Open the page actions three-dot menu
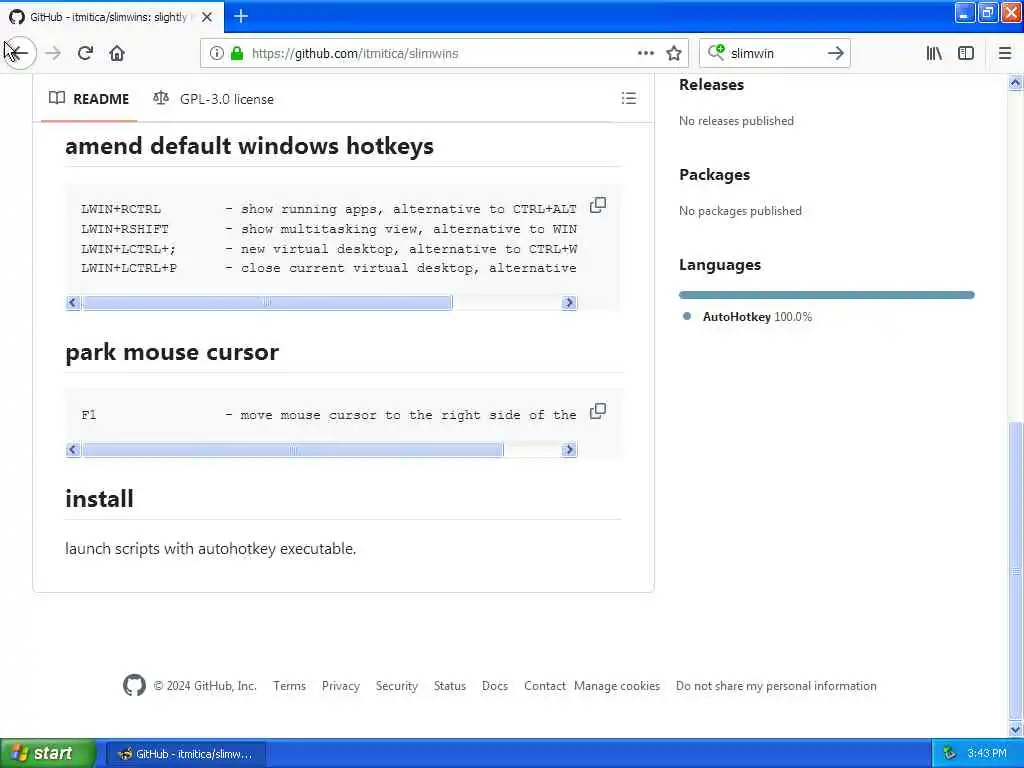Viewport: 1024px width, 768px height. (645, 54)
